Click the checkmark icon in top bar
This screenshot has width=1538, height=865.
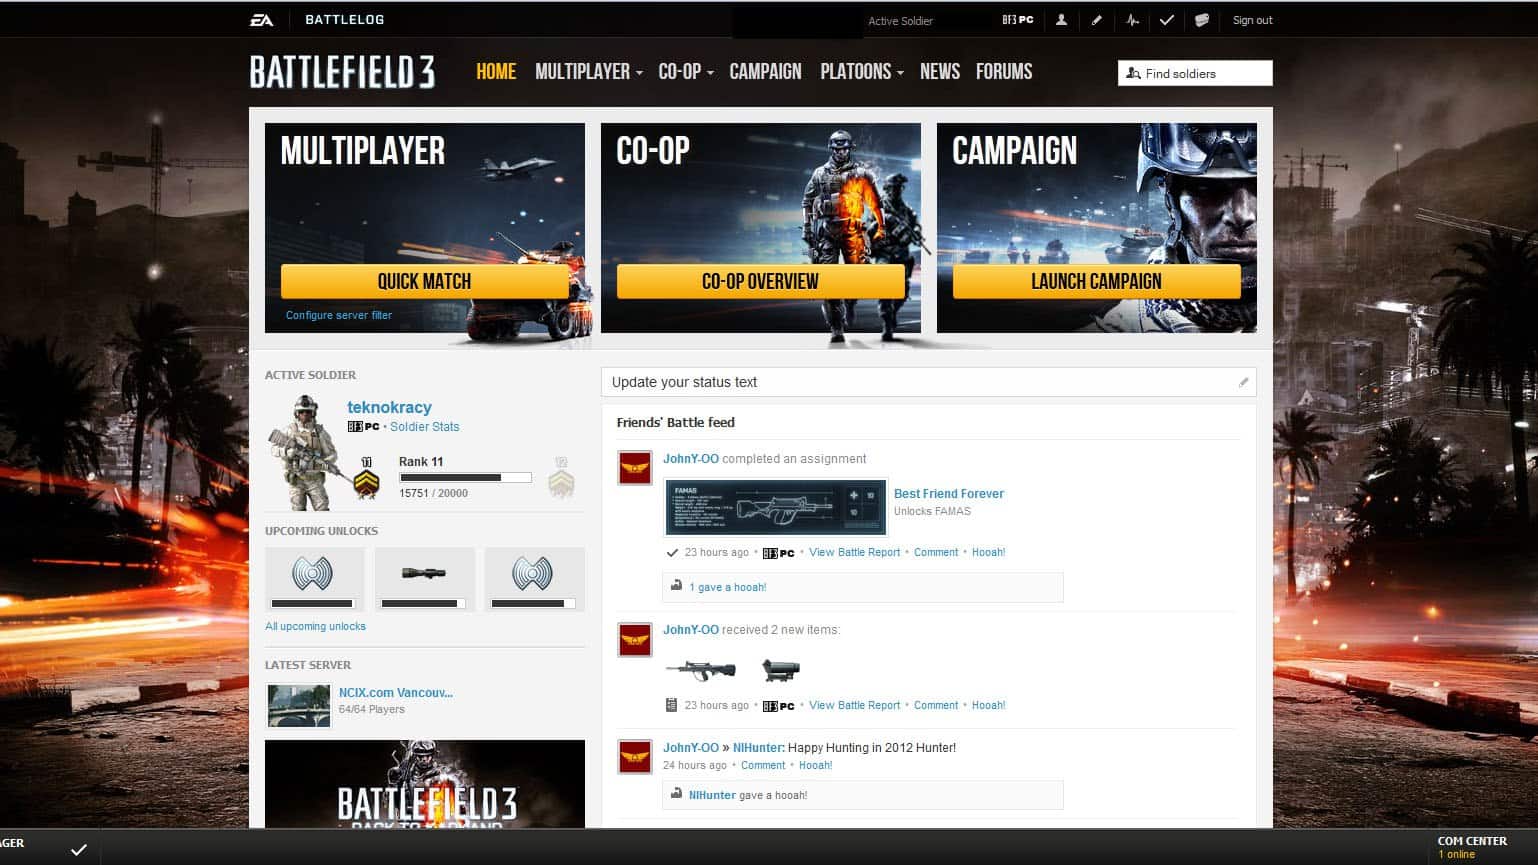coord(1166,20)
